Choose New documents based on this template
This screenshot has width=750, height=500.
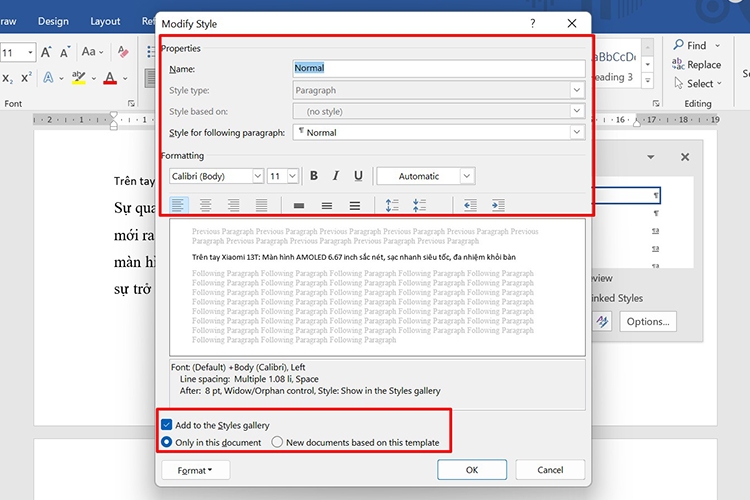(x=277, y=442)
